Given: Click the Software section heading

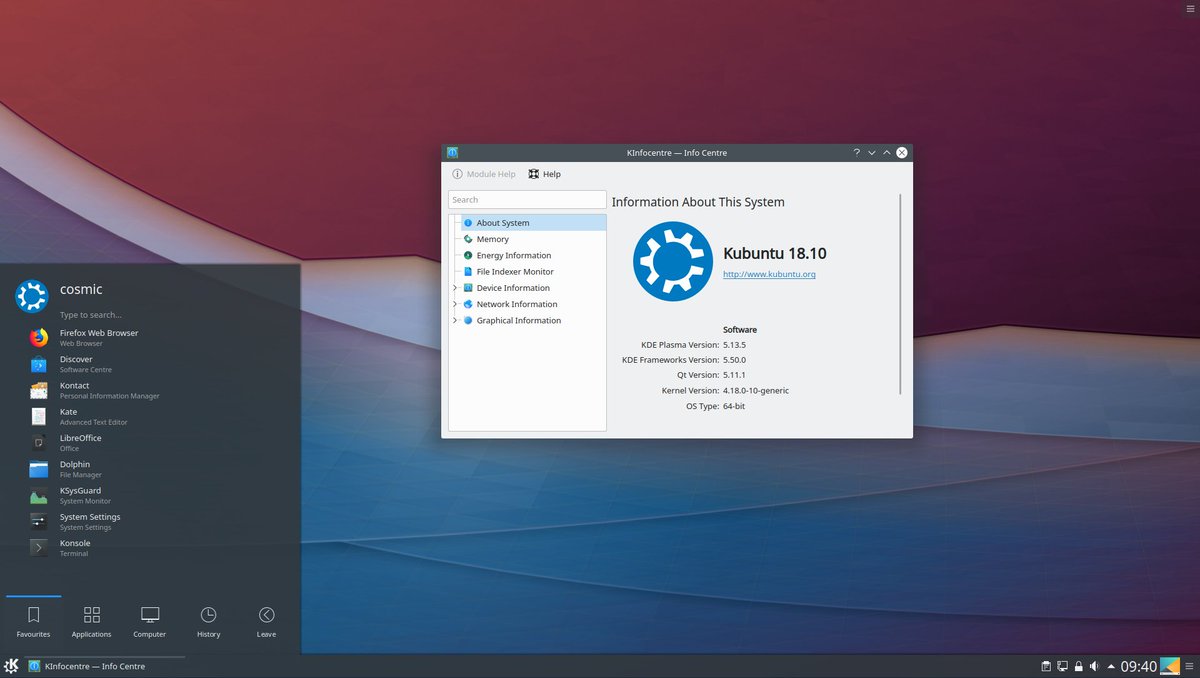Looking at the screenshot, I should click(x=740, y=330).
